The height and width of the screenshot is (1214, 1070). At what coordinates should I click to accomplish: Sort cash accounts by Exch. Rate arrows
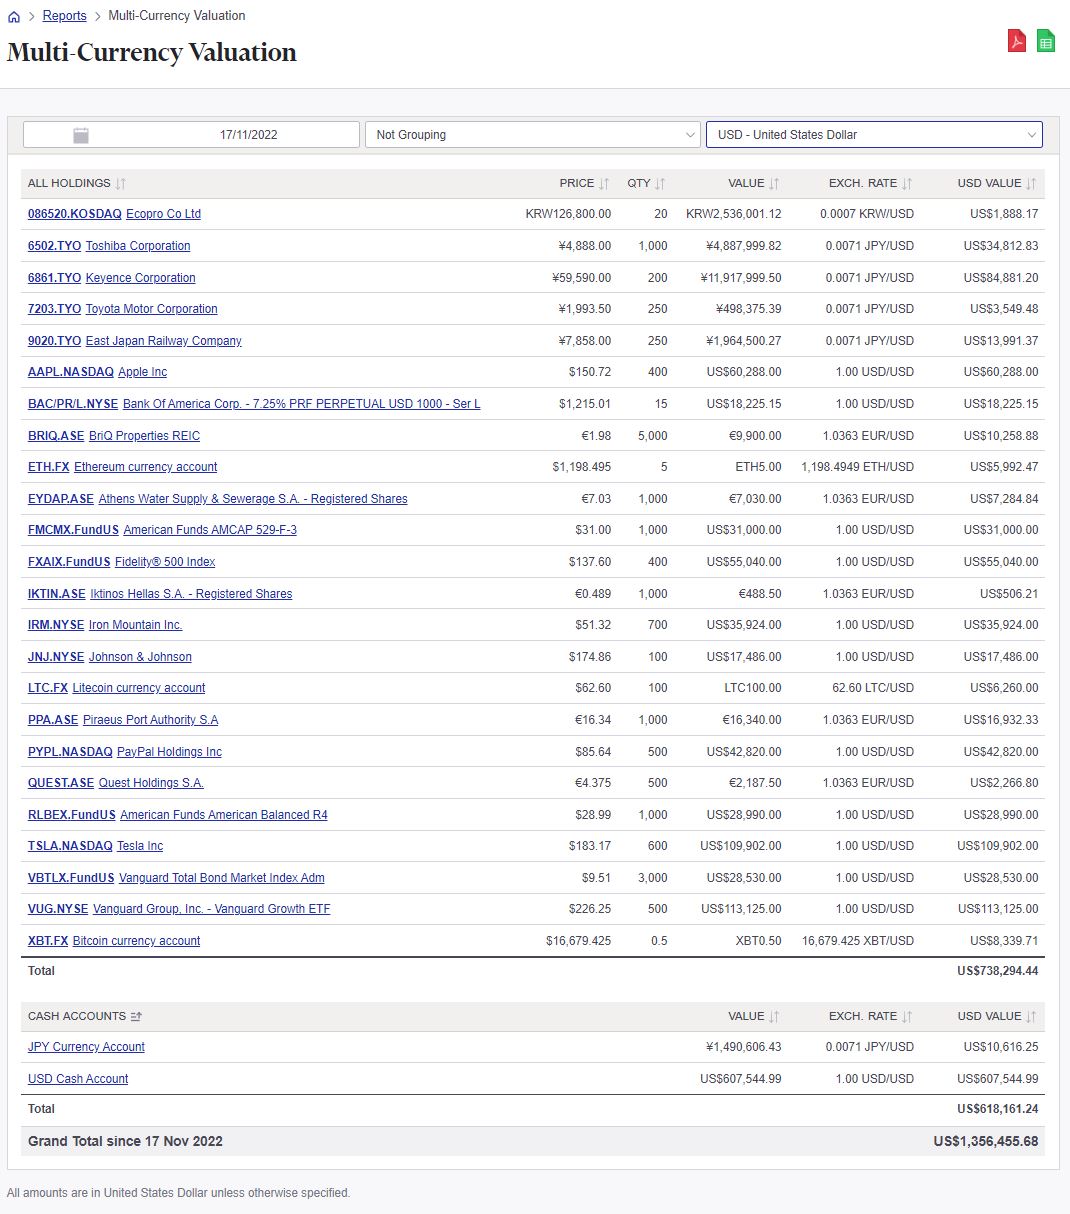tap(907, 1017)
